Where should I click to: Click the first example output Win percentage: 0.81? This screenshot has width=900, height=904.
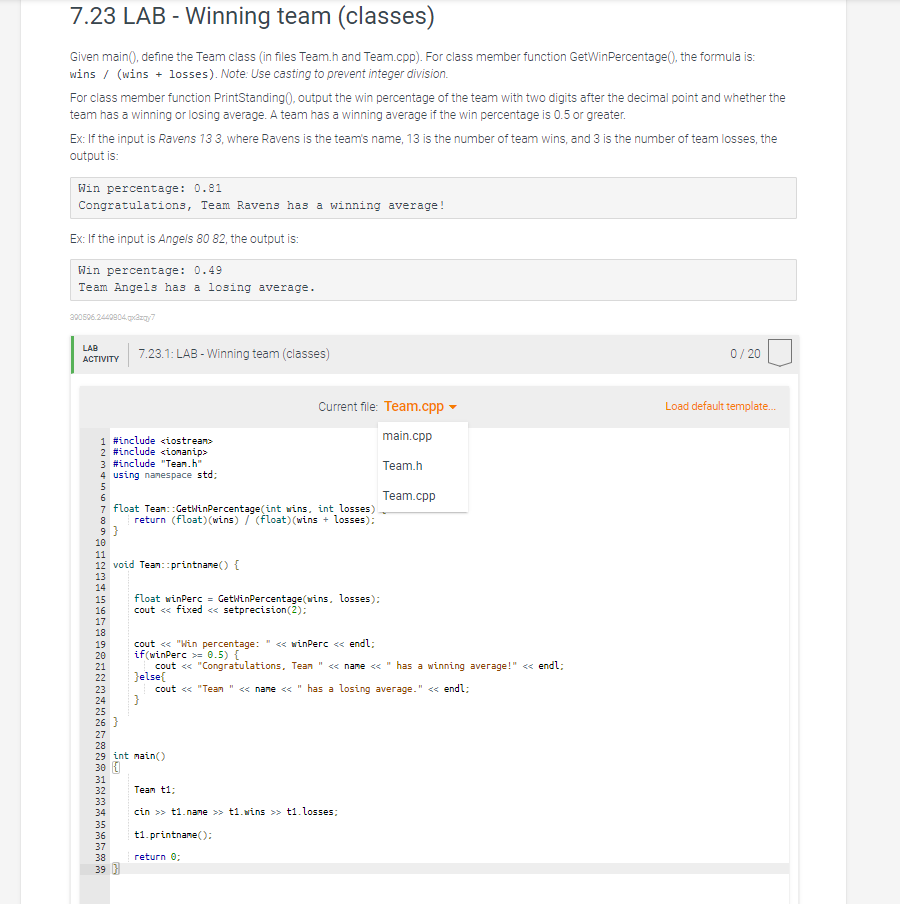click(x=150, y=189)
